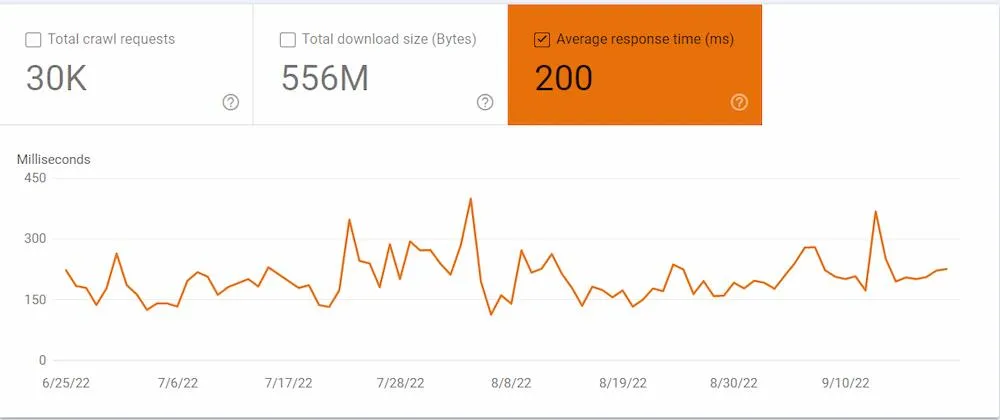
Task: Click the 150 y-axis label
Action: (35, 300)
